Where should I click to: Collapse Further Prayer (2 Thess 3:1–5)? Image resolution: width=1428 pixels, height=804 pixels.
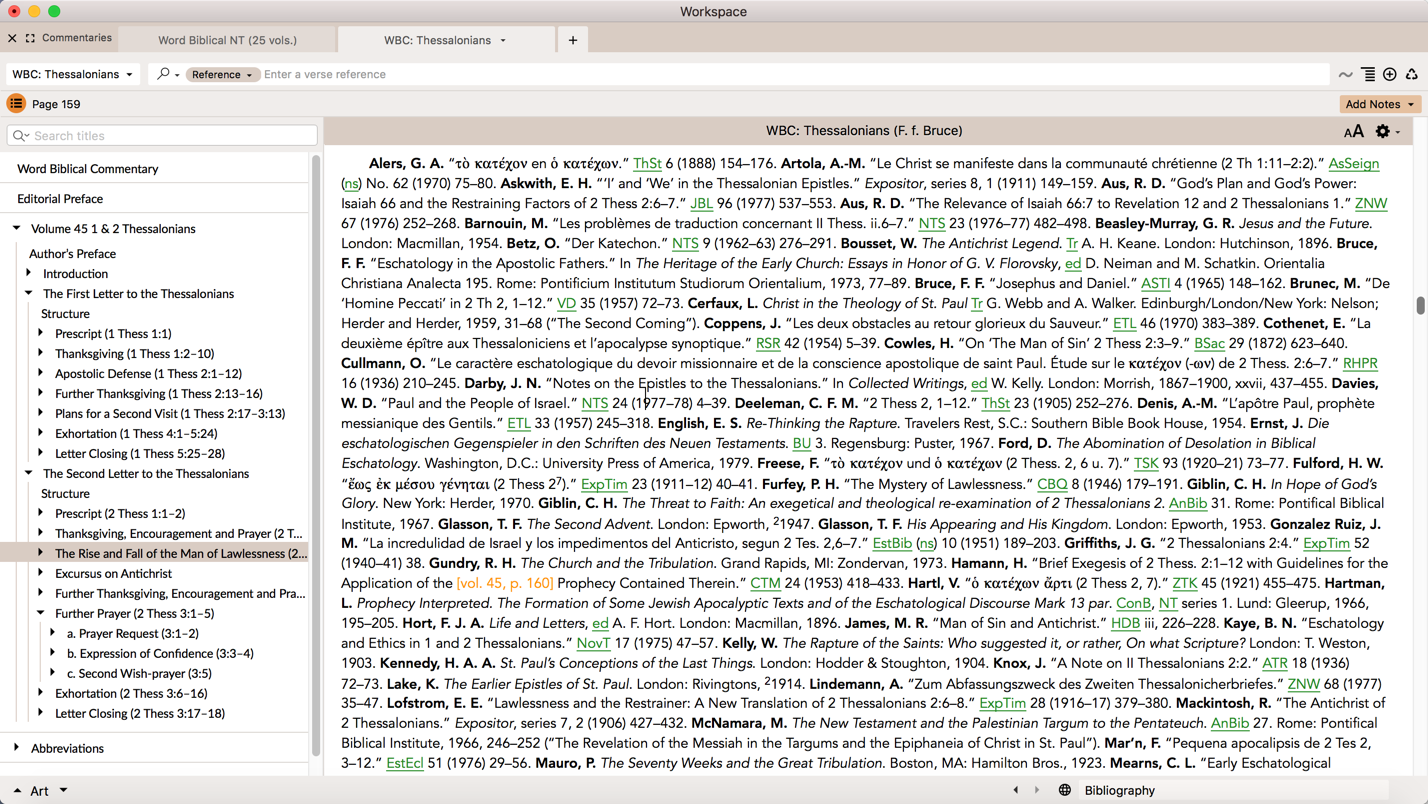(41, 613)
